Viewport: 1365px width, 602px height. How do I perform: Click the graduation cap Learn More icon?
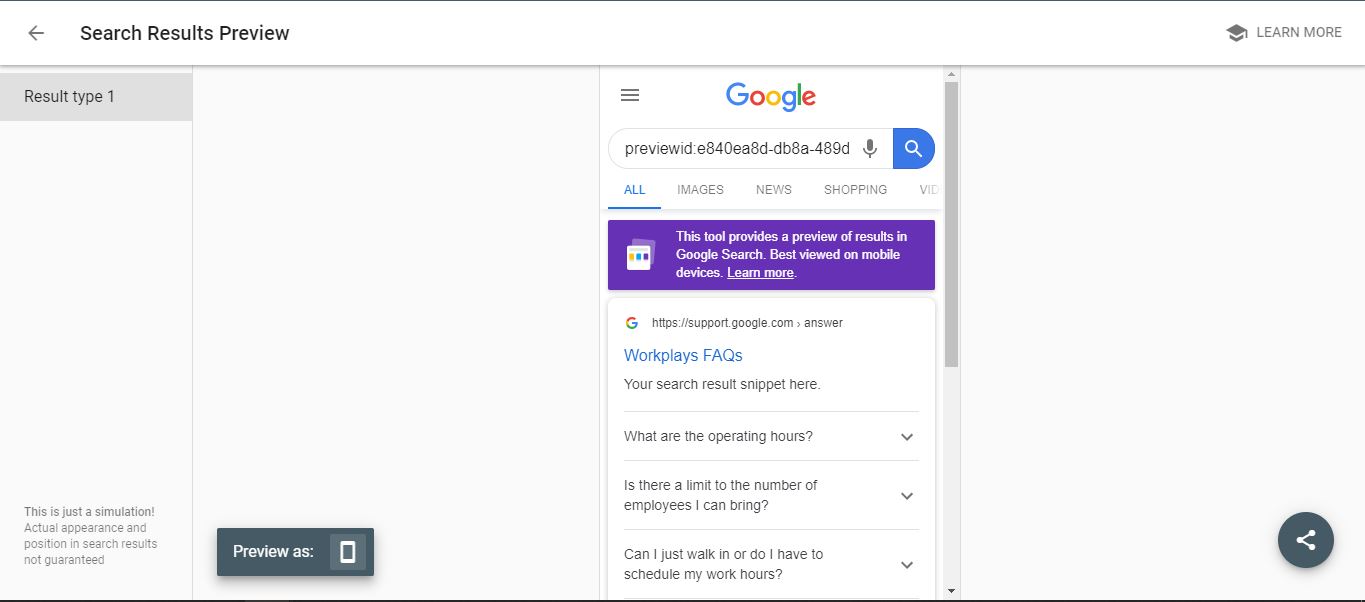click(x=1236, y=33)
